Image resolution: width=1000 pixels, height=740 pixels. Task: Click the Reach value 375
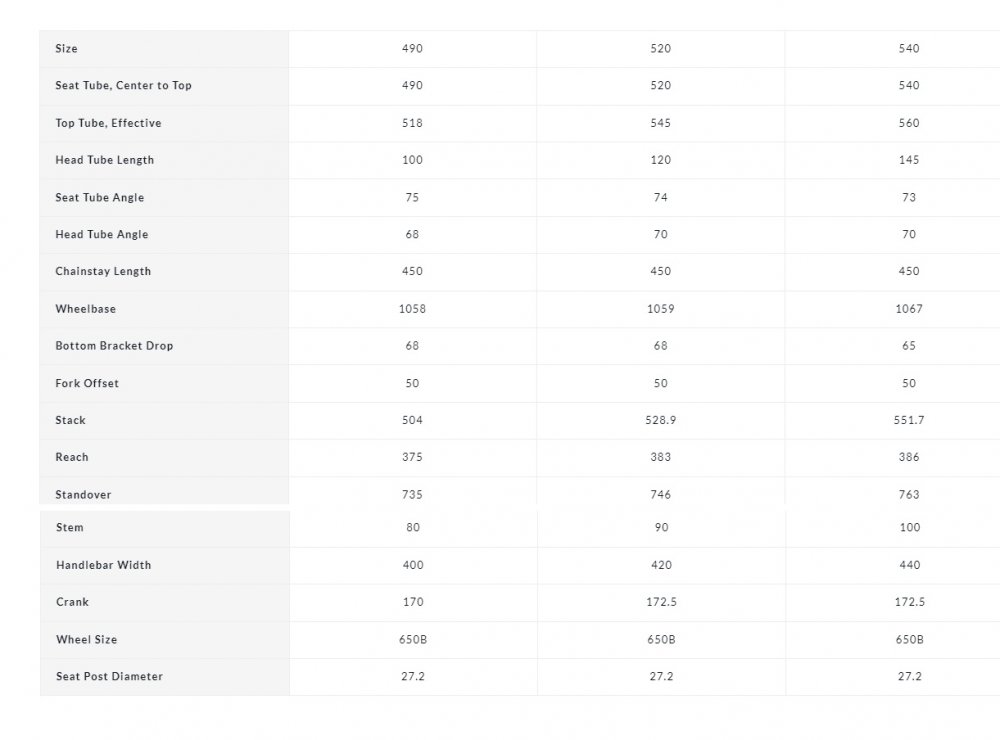(x=412, y=457)
